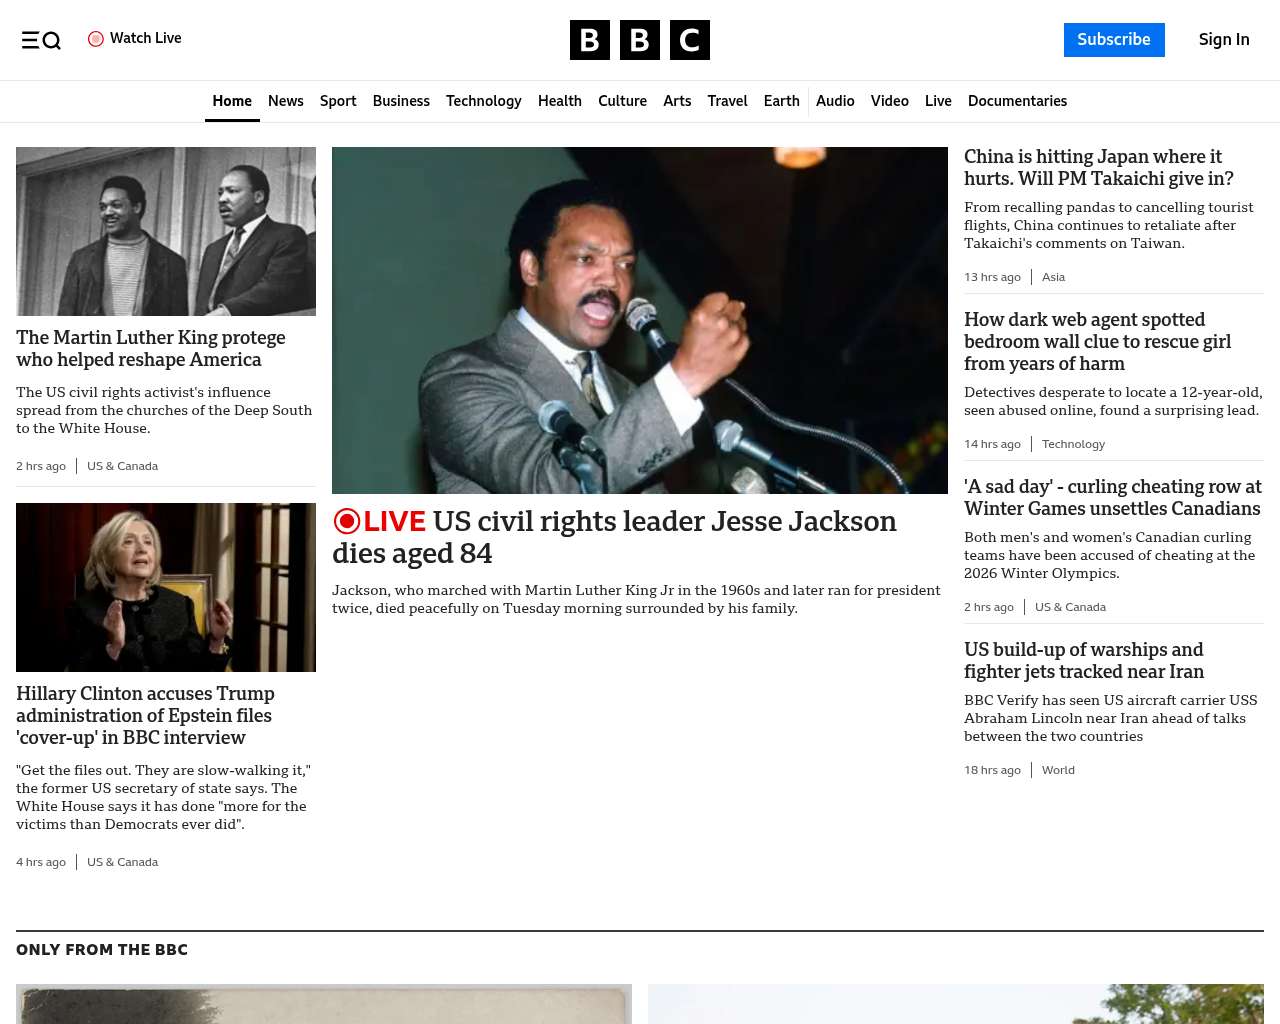Click the Technology tag under dark web article
Screen dimensions: 1280x1024
[1073, 444]
